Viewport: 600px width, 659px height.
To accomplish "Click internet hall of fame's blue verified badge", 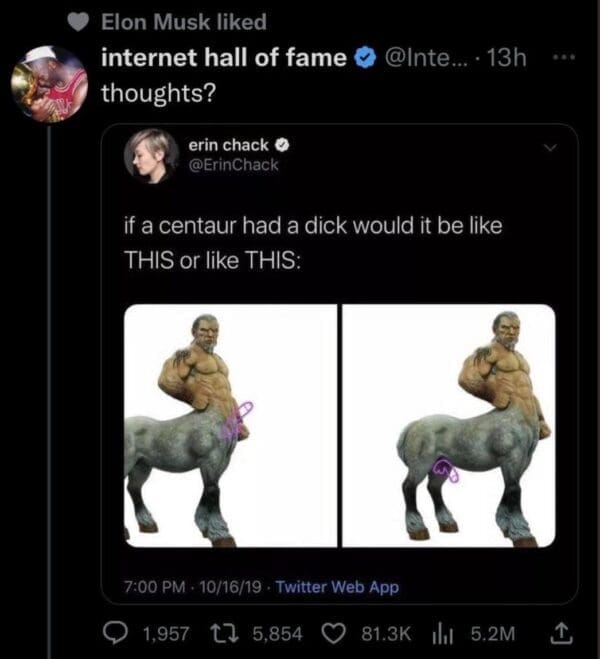I will 364,59.
